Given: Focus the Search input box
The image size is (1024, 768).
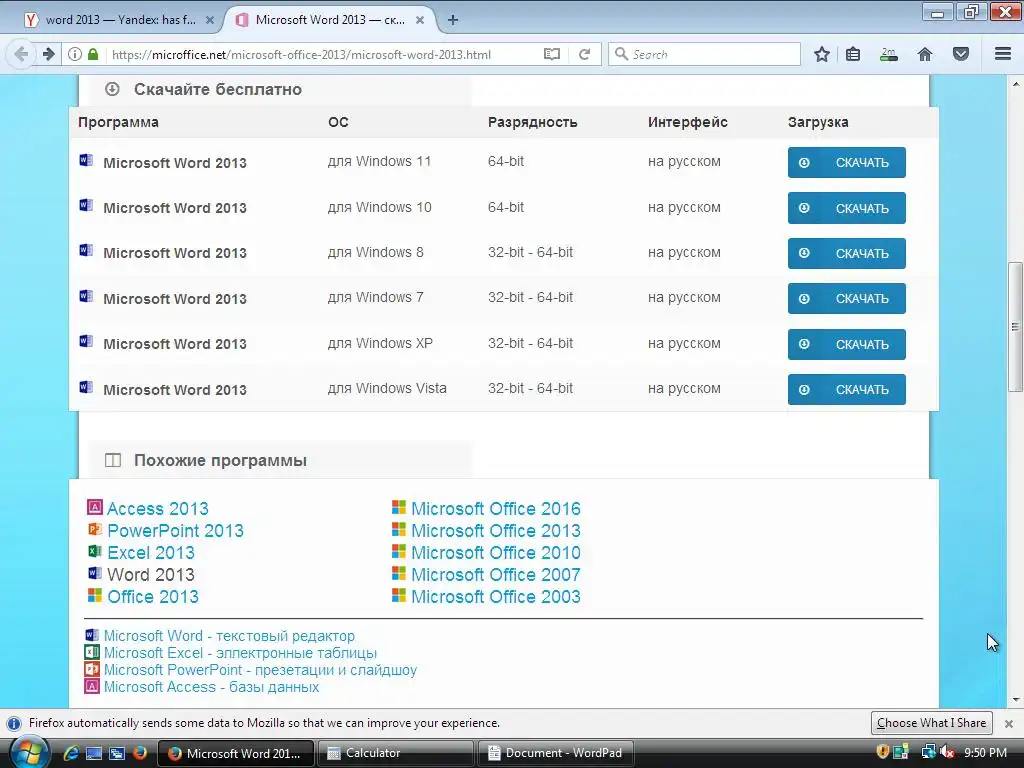Looking at the screenshot, I should point(704,54).
